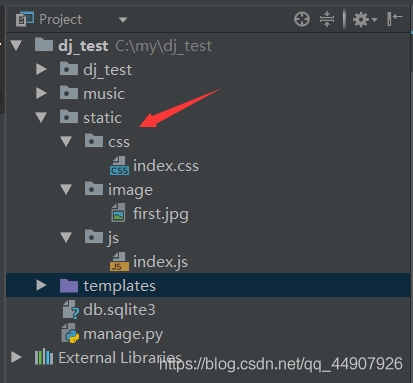413x383 pixels.
Task: Select the dj_test subfolder
Action: point(107,70)
